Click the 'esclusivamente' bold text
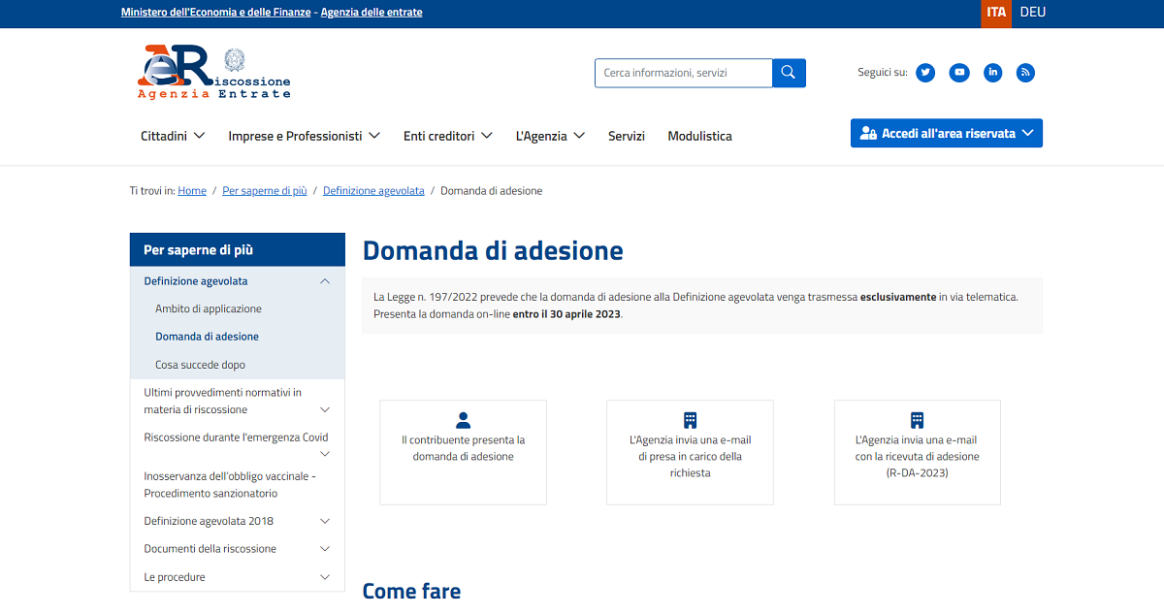The width and height of the screenshot is (1164, 615). tap(897, 297)
